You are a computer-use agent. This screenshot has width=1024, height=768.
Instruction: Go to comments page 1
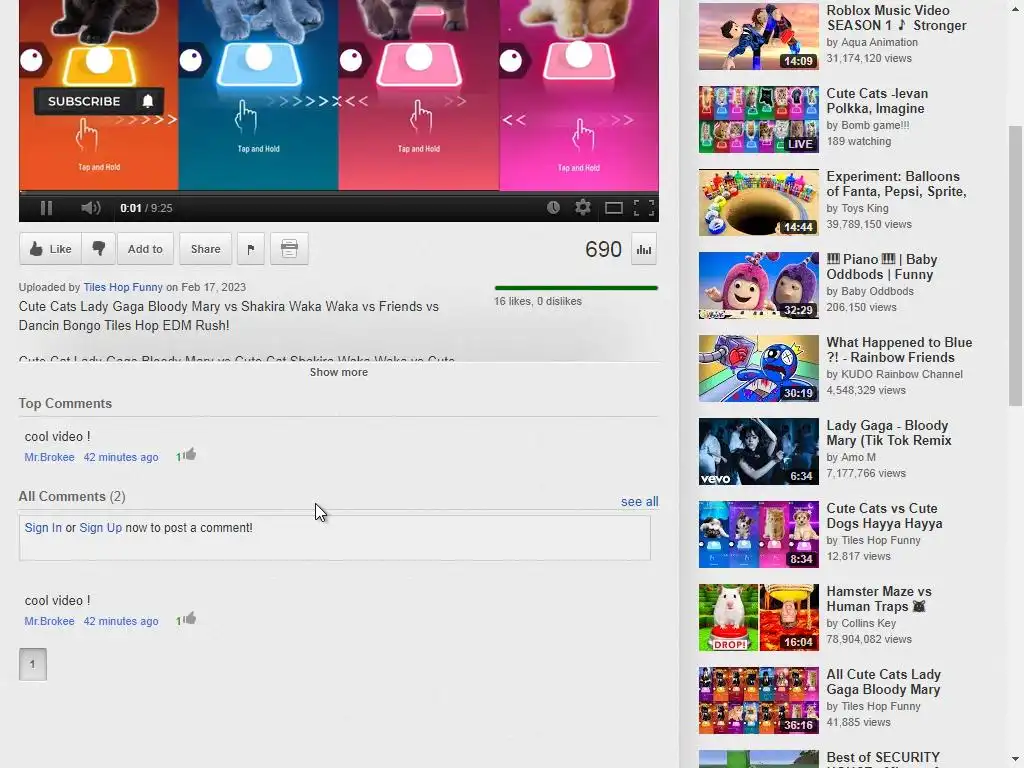pyautogui.click(x=33, y=664)
